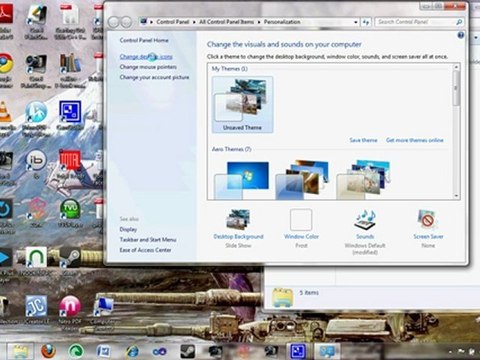This screenshot has width=480, height=360.
Task: Click the blue square app on taskbar
Action: point(298,351)
